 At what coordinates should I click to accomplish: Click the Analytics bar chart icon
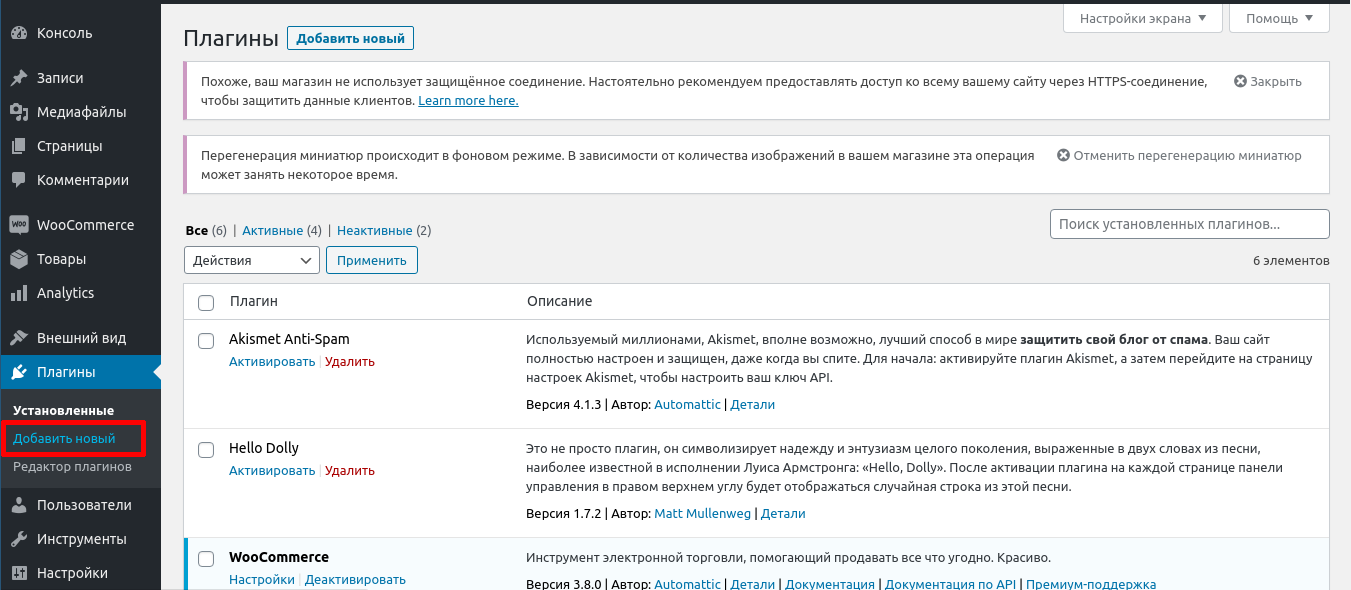coord(18,293)
